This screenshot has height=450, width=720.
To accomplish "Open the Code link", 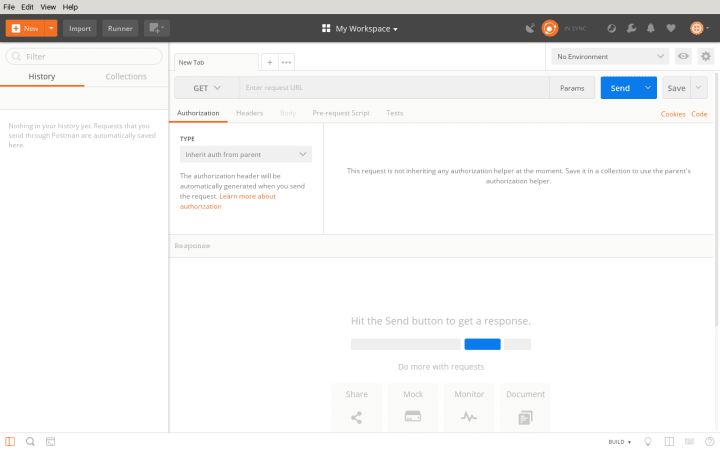I will (x=699, y=114).
